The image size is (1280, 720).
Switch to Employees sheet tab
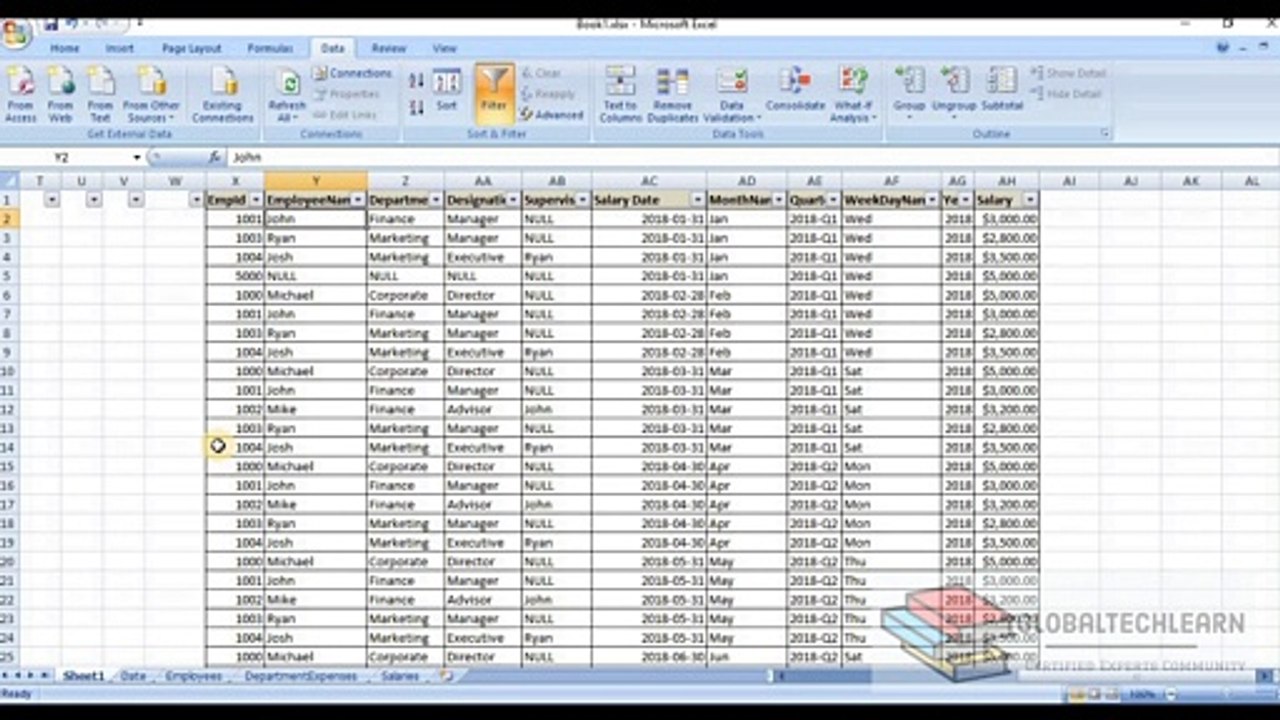(194, 676)
